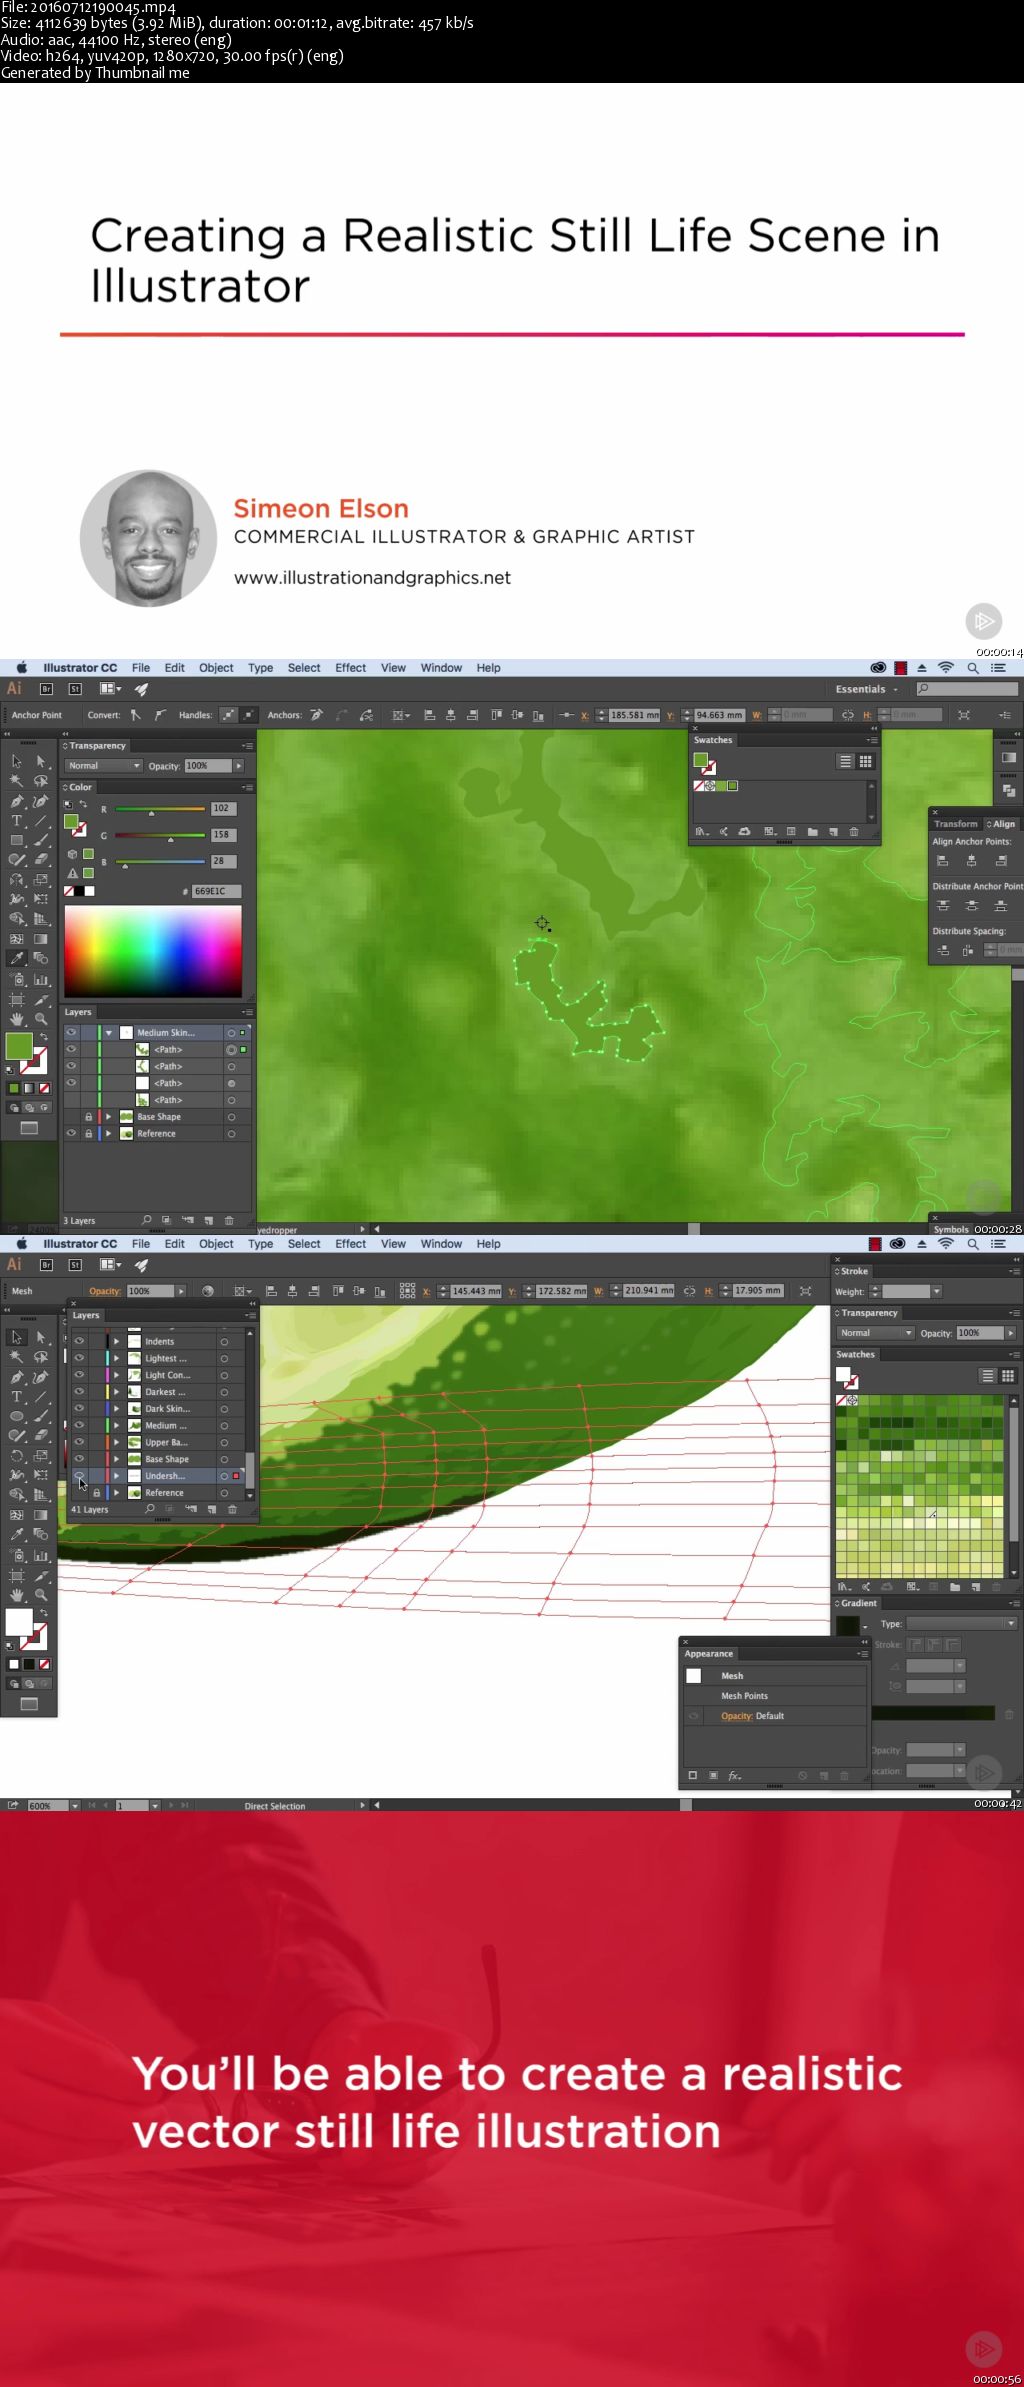Viewport: 1024px width, 2387px height.
Task: Click Recolor Artwork globe icon in Mesh bar
Action: point(207,1291)
